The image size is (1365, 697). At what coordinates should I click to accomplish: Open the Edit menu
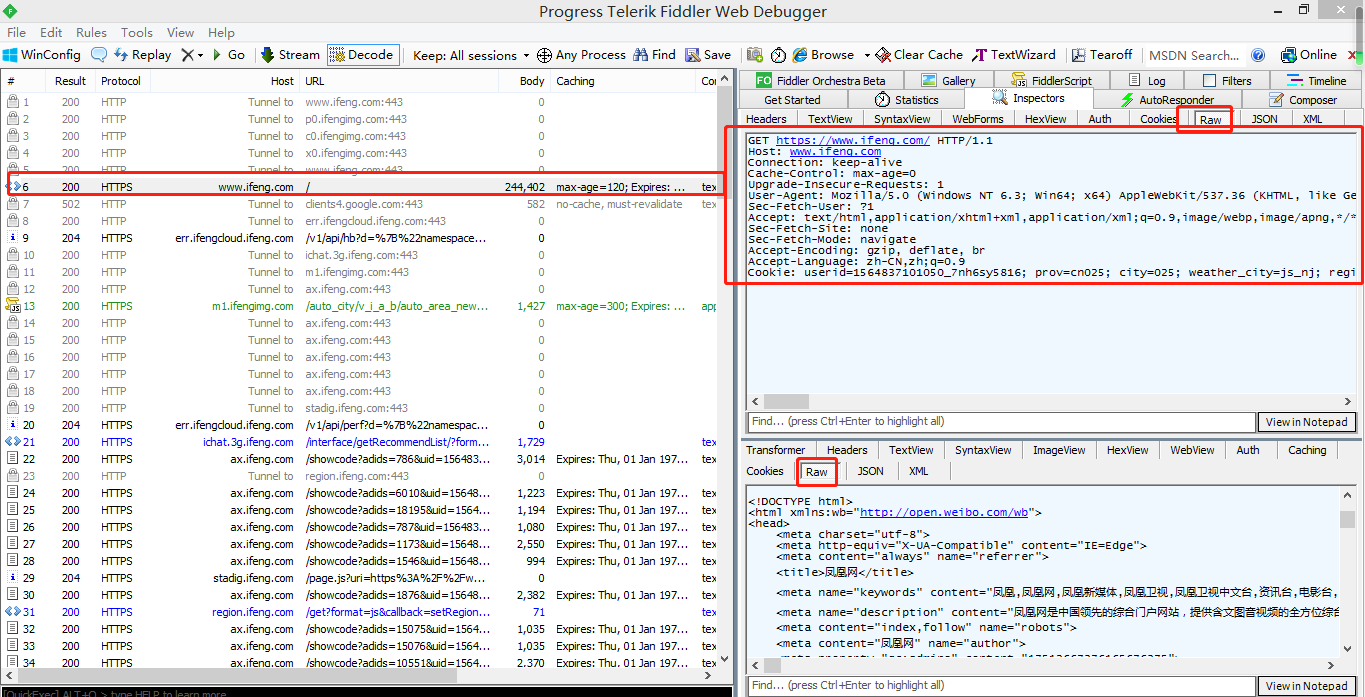tap(51, 32)
